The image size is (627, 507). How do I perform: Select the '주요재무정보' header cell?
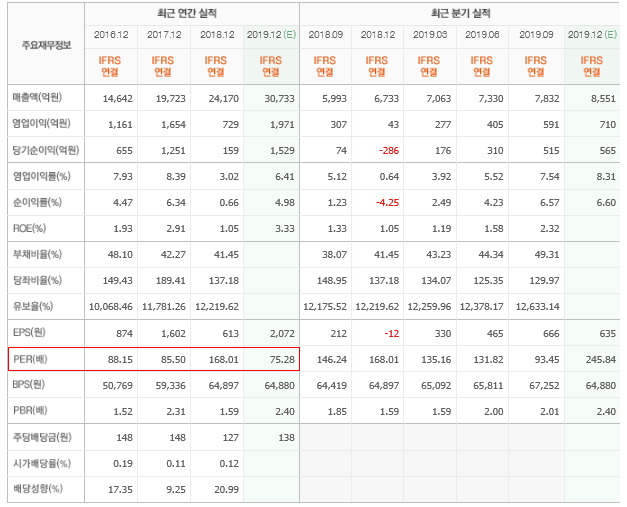click(46, 45)
